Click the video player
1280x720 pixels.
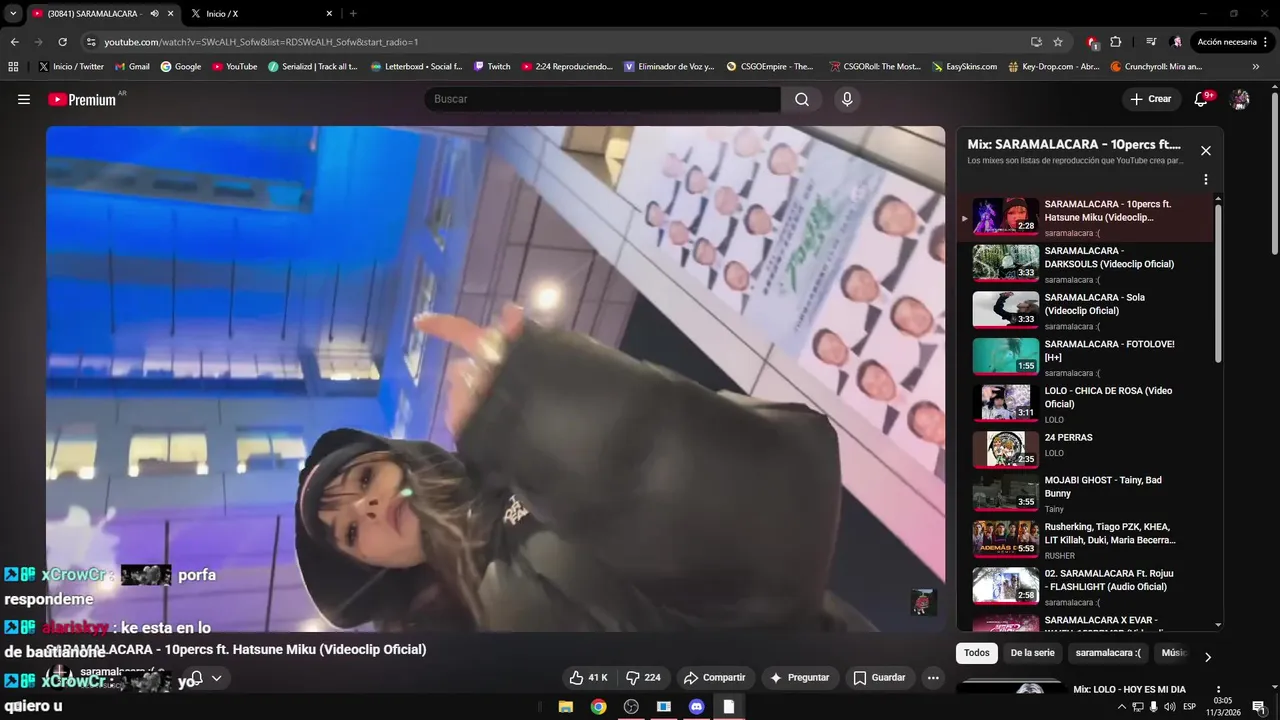click(495, 378)
